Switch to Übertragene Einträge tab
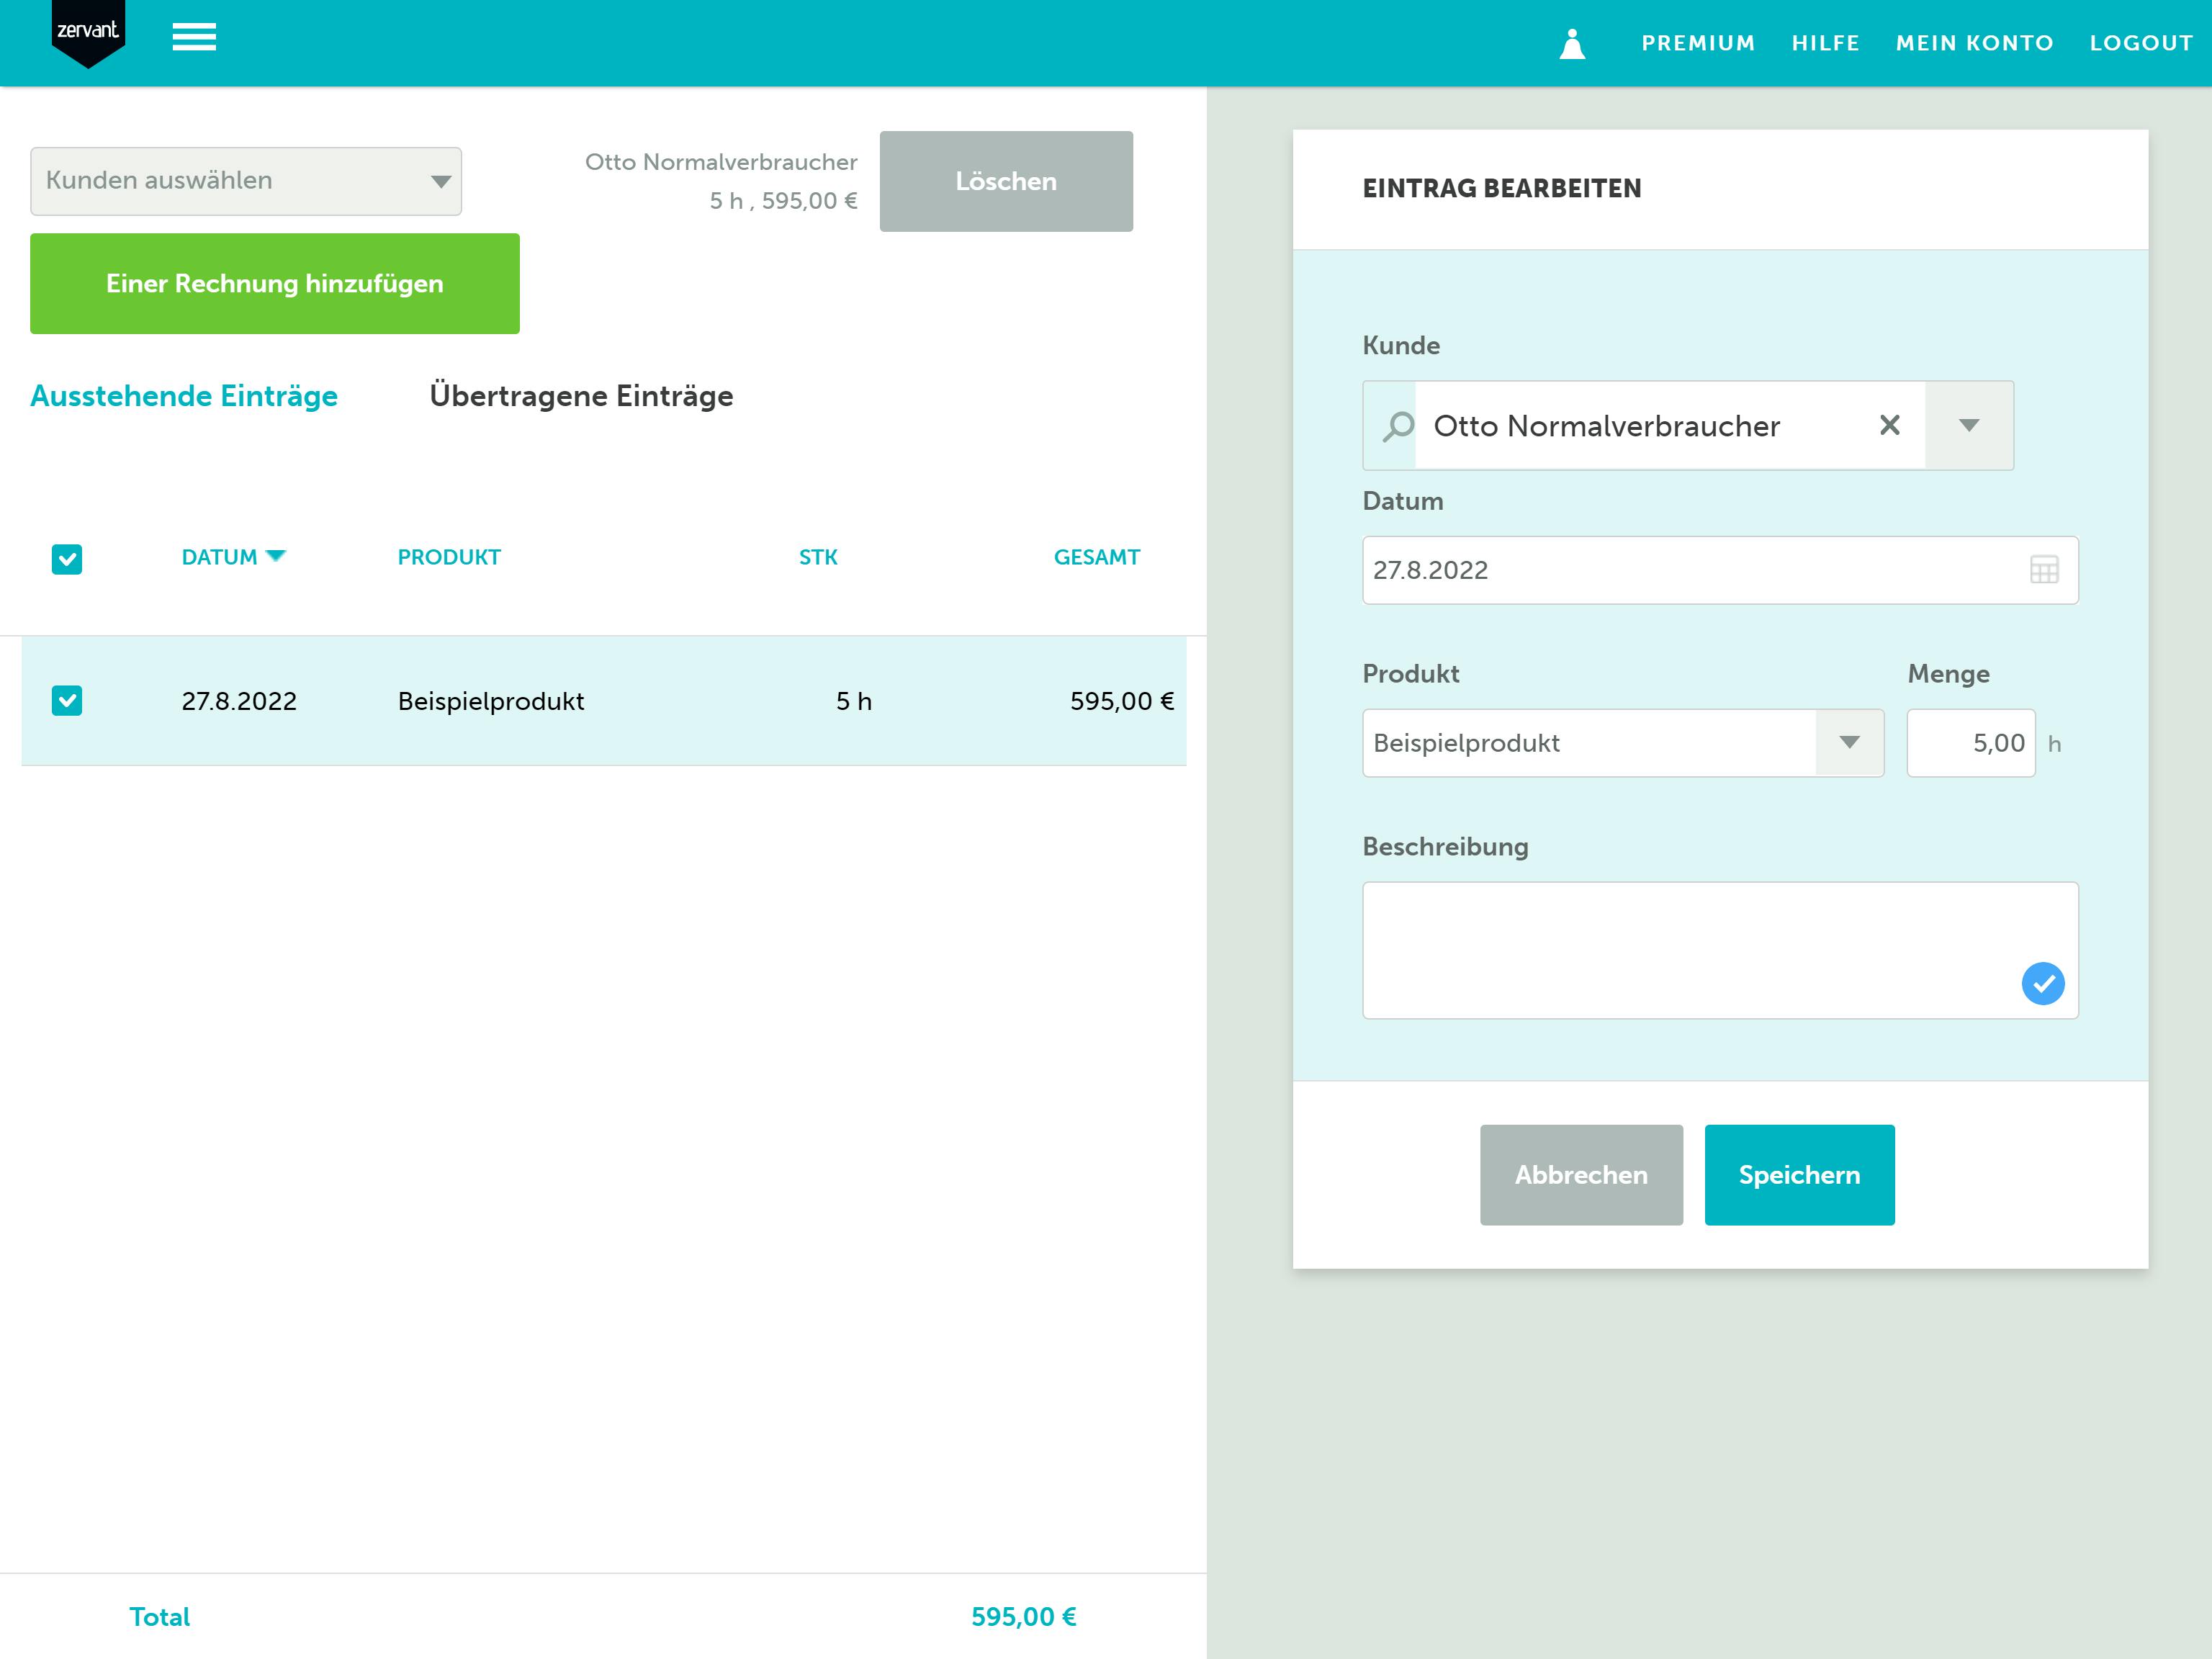The height and width of the screenshot is (1659, 2212). pos(581,396)
